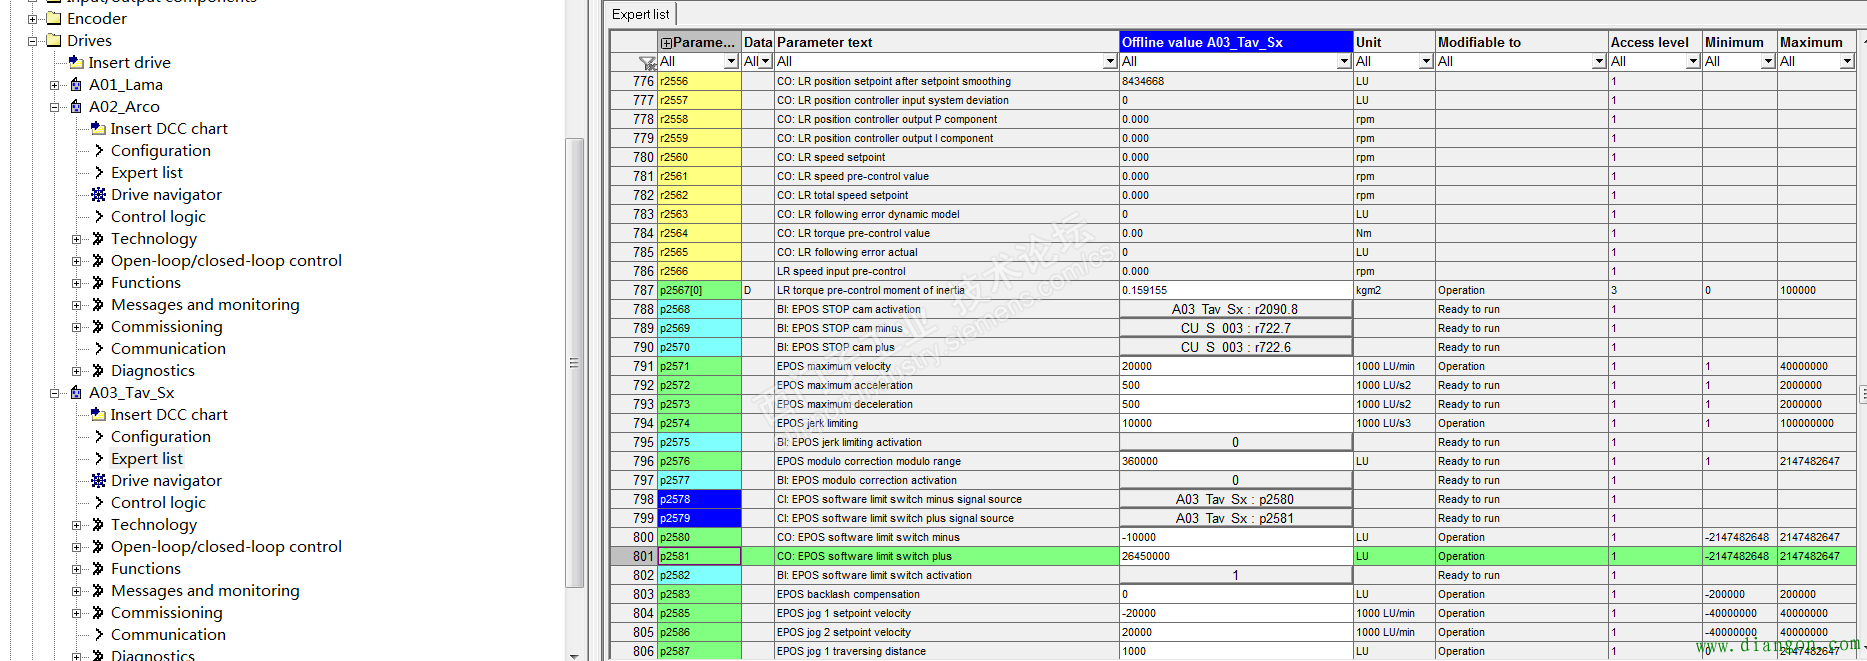The width and height of the screenshot is (1867, 661).
Task: Click the A02_Arco drive unit icon
Action: coord(76,106)
